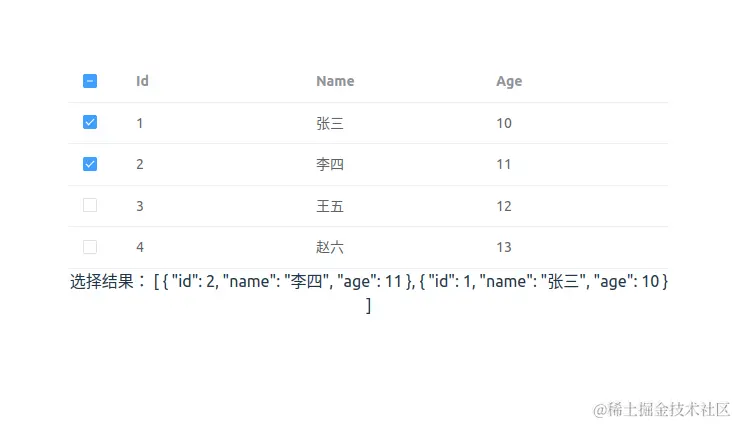Click the 稀土掘金技术社区 watermark

pyautogui.click(x=661, y=409)
